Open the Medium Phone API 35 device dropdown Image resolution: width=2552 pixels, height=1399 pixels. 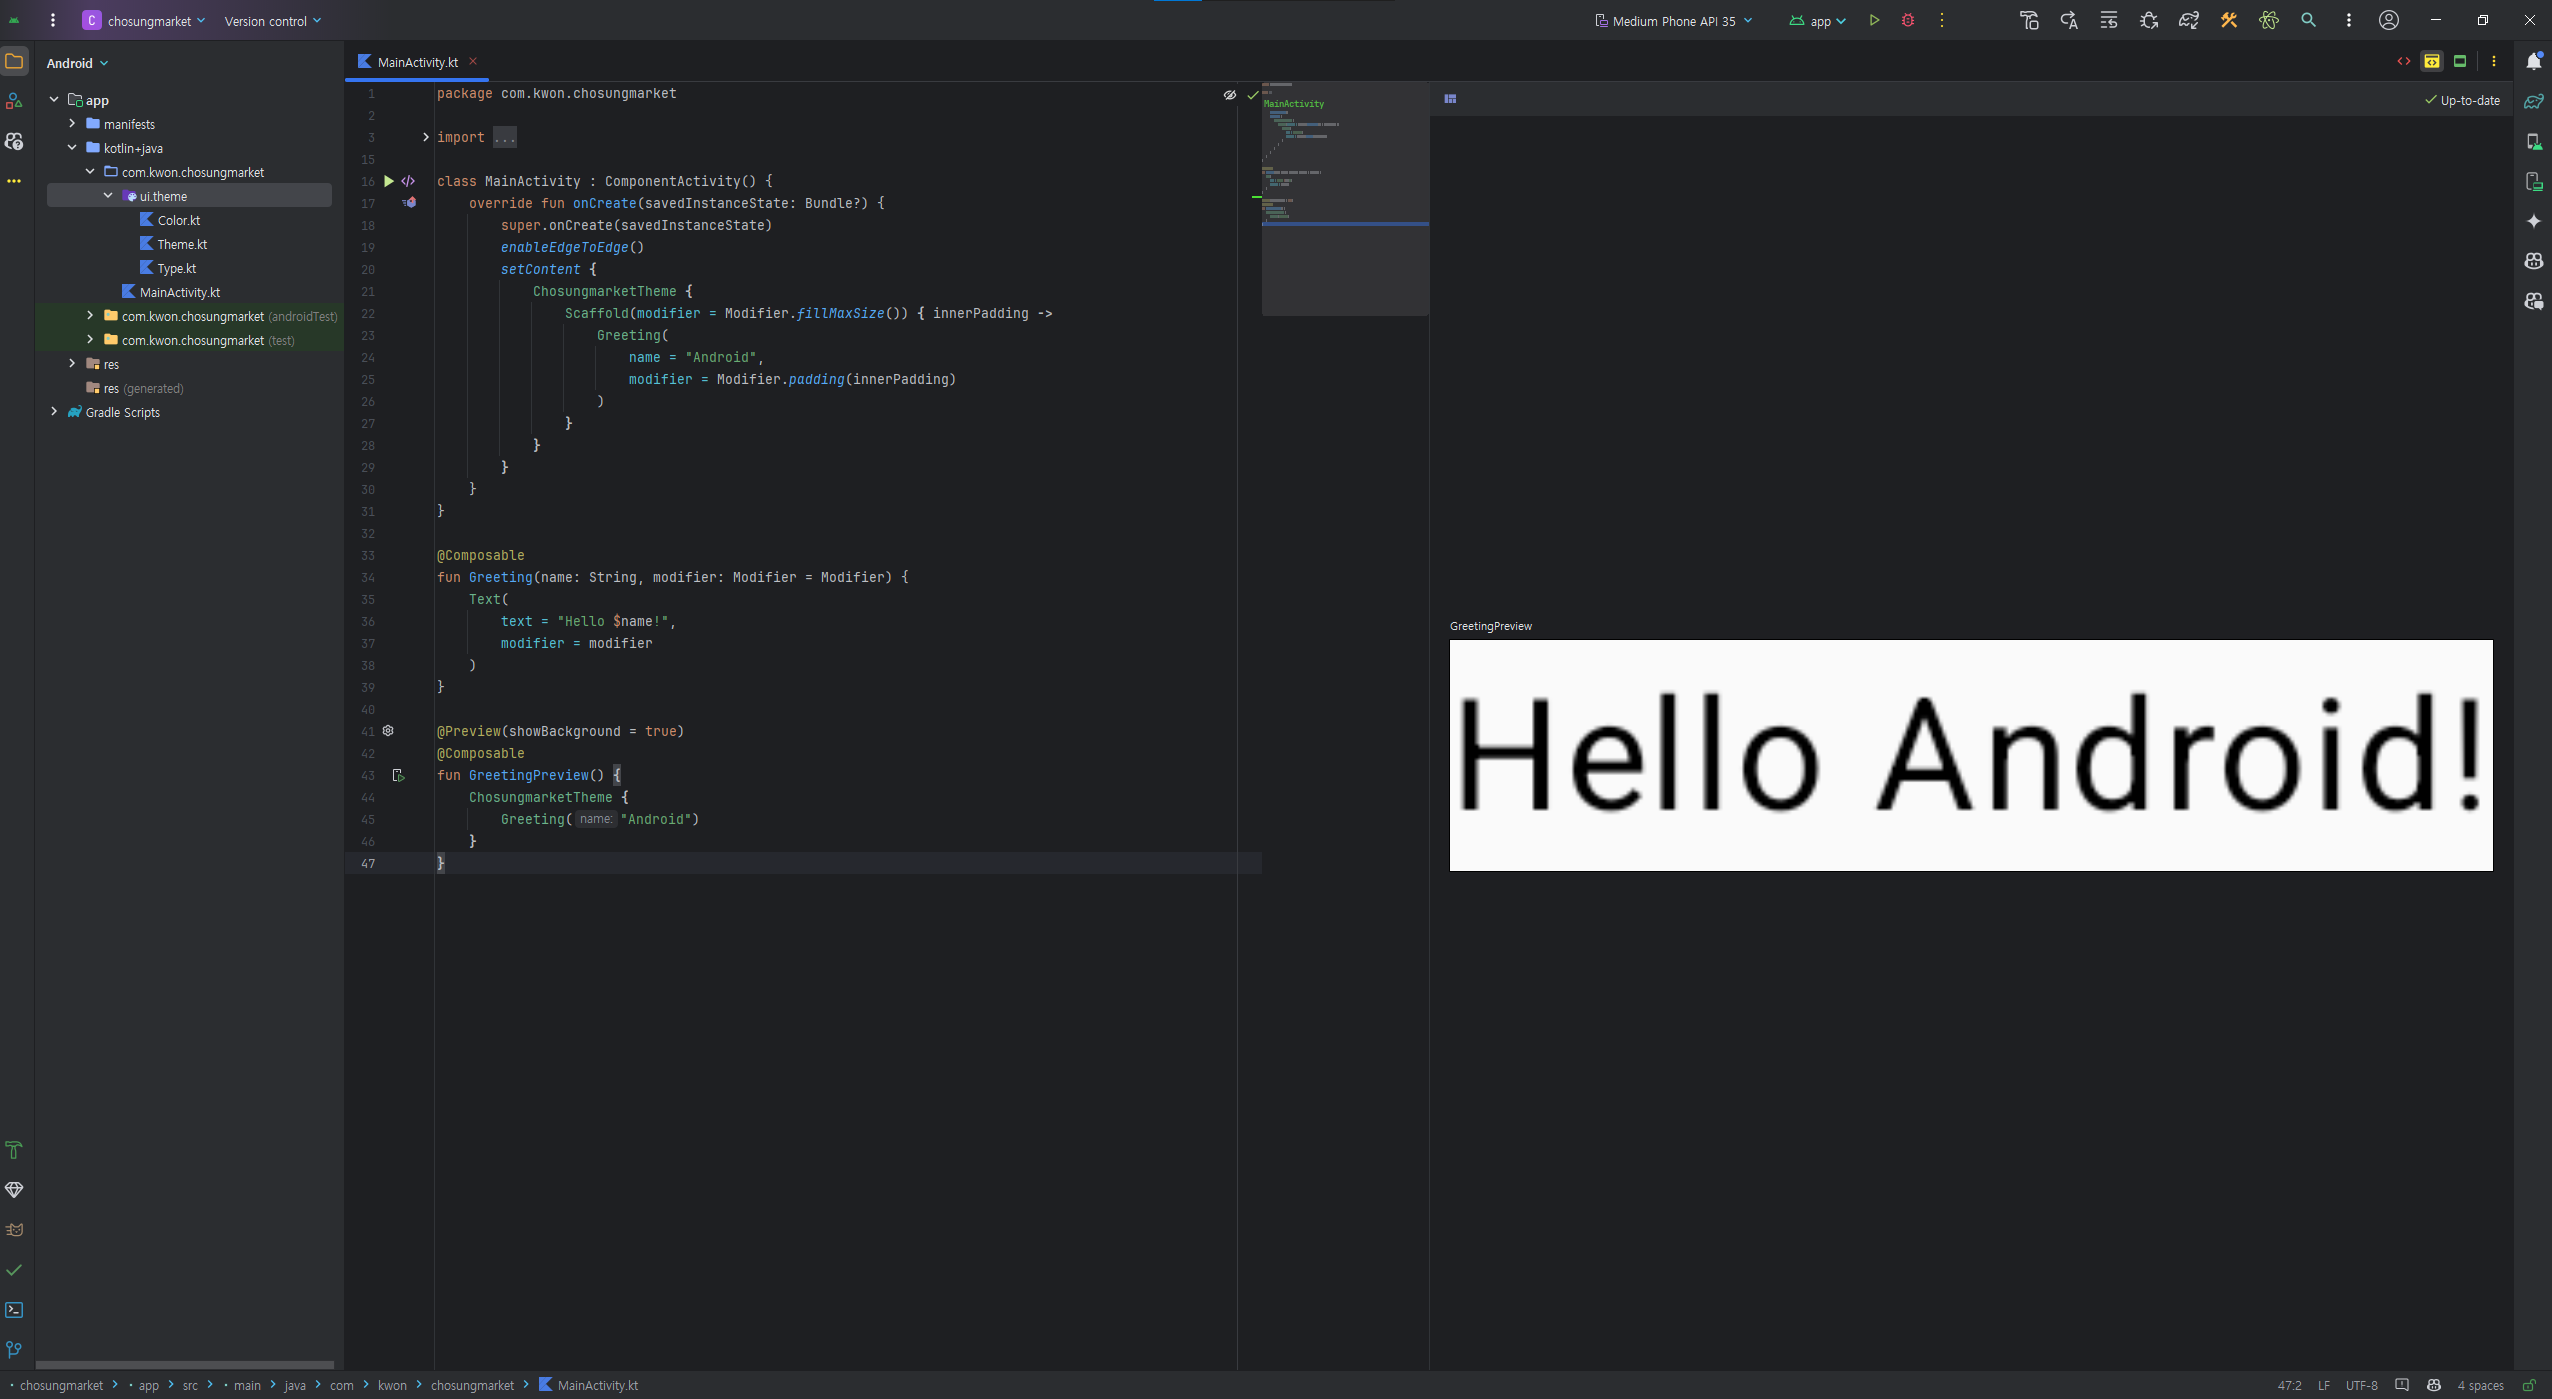tap(1674, 21)
